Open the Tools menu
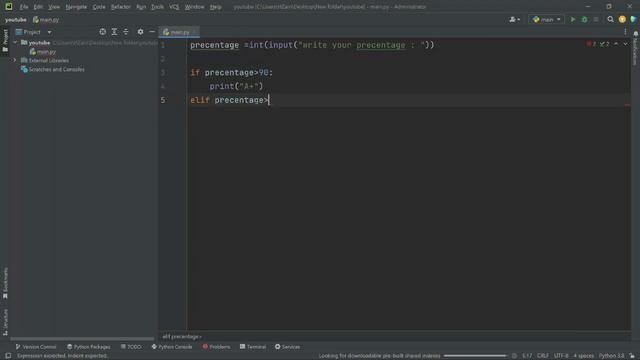This screenshot has height=360, width=640. click(157, 7)
